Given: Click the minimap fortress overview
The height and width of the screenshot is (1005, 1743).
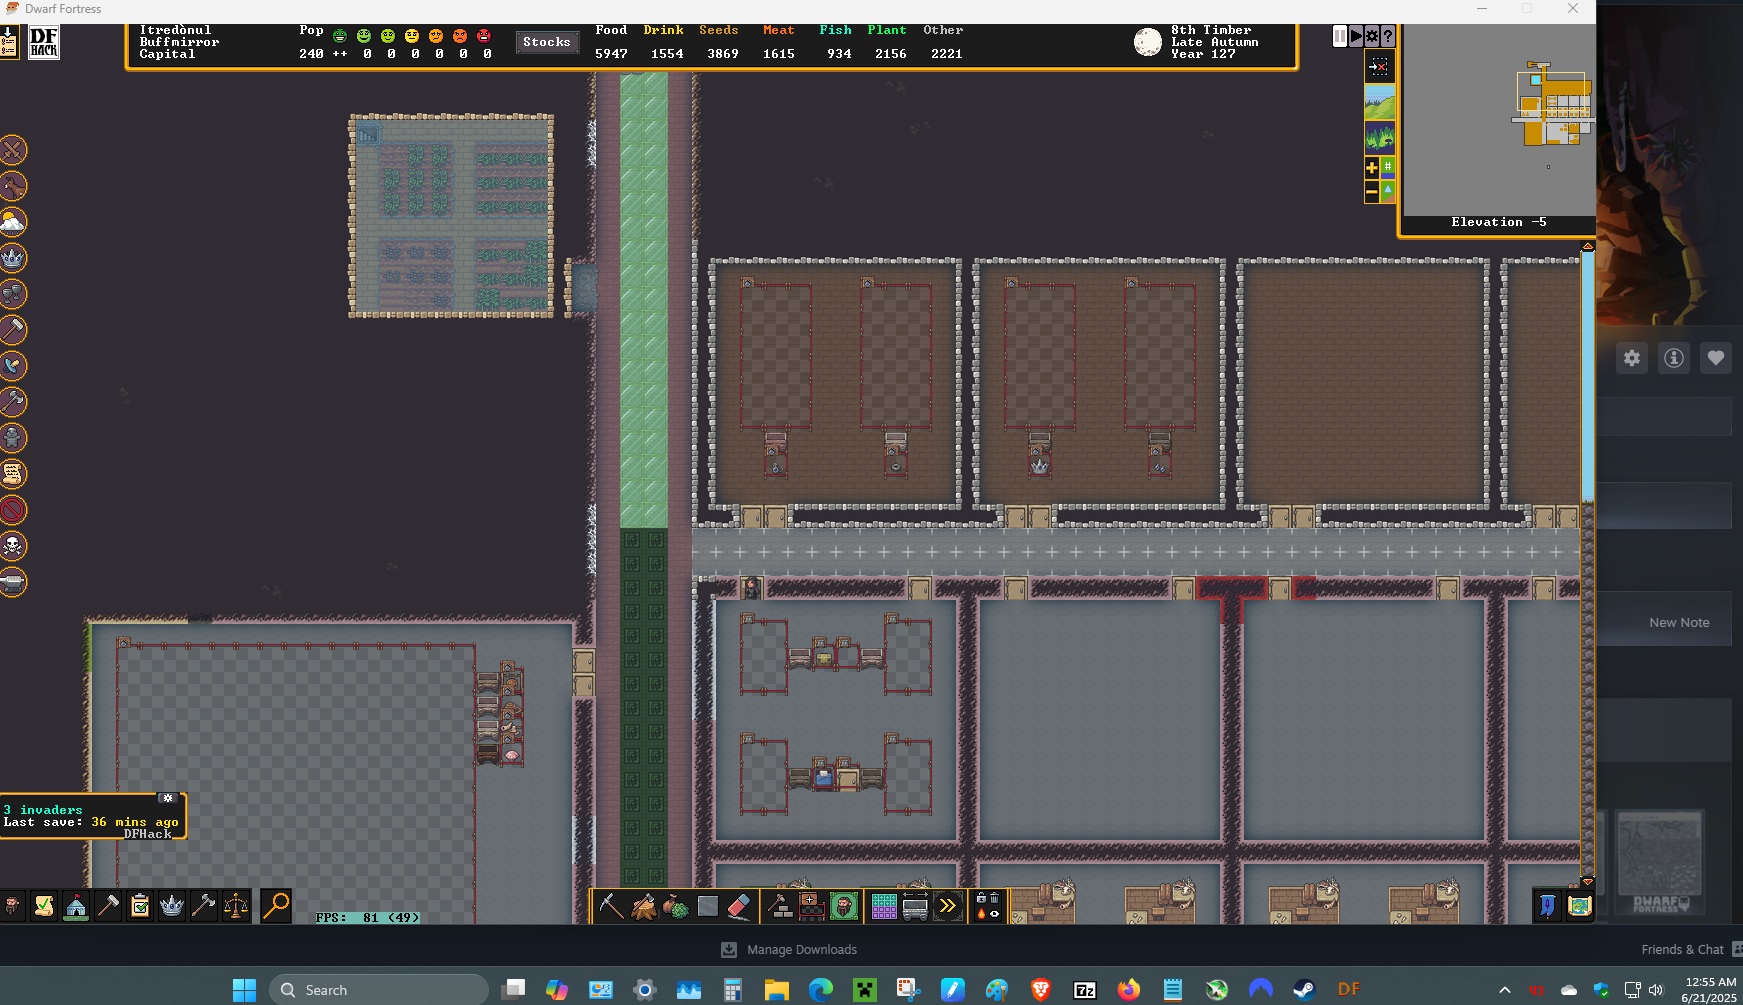Looking at the screenshot, I should coord(1500,120).
